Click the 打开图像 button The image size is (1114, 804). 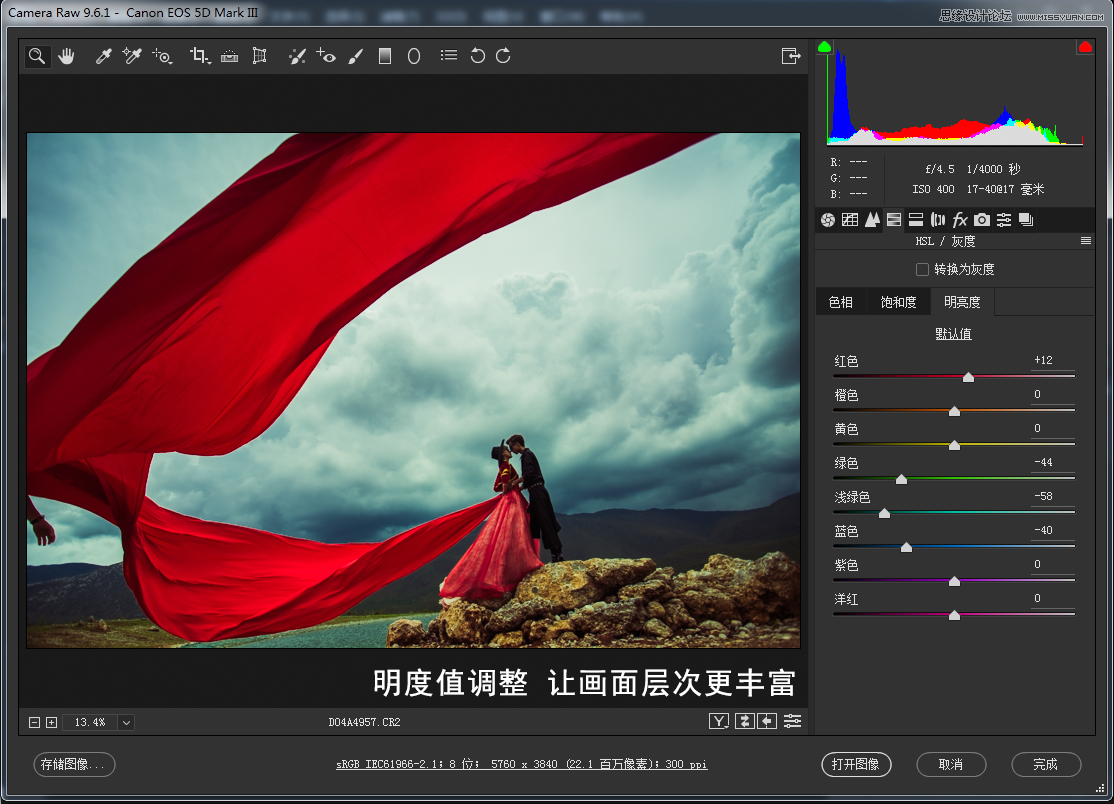click(x=856, y=764)
